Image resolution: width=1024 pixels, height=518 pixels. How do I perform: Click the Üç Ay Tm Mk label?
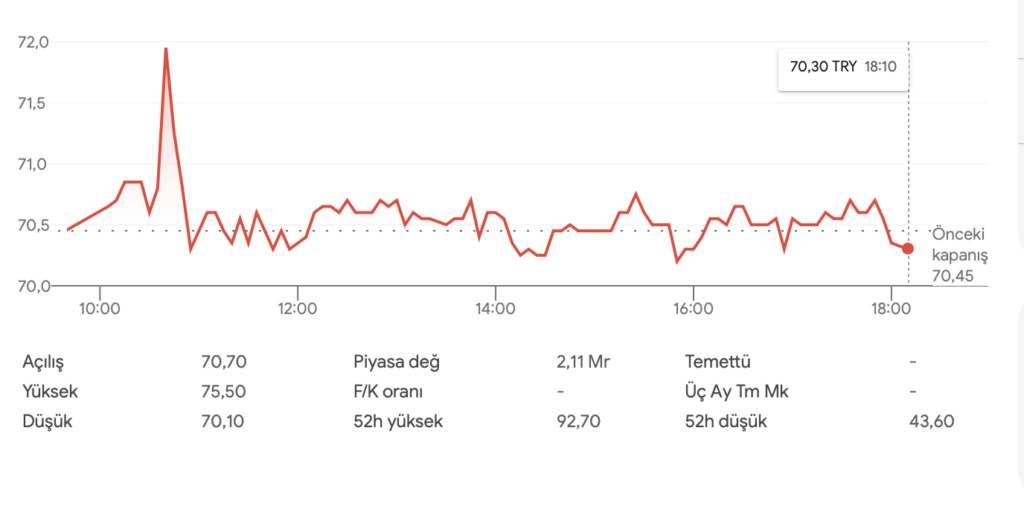[737, 391]
